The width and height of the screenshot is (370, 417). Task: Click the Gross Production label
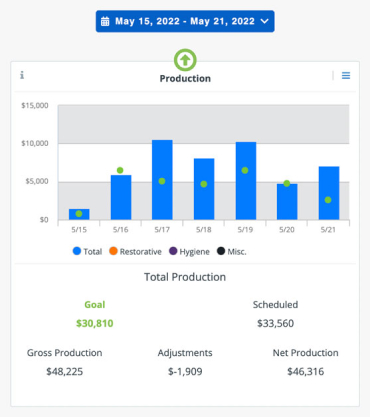click(x=65, y=353)
